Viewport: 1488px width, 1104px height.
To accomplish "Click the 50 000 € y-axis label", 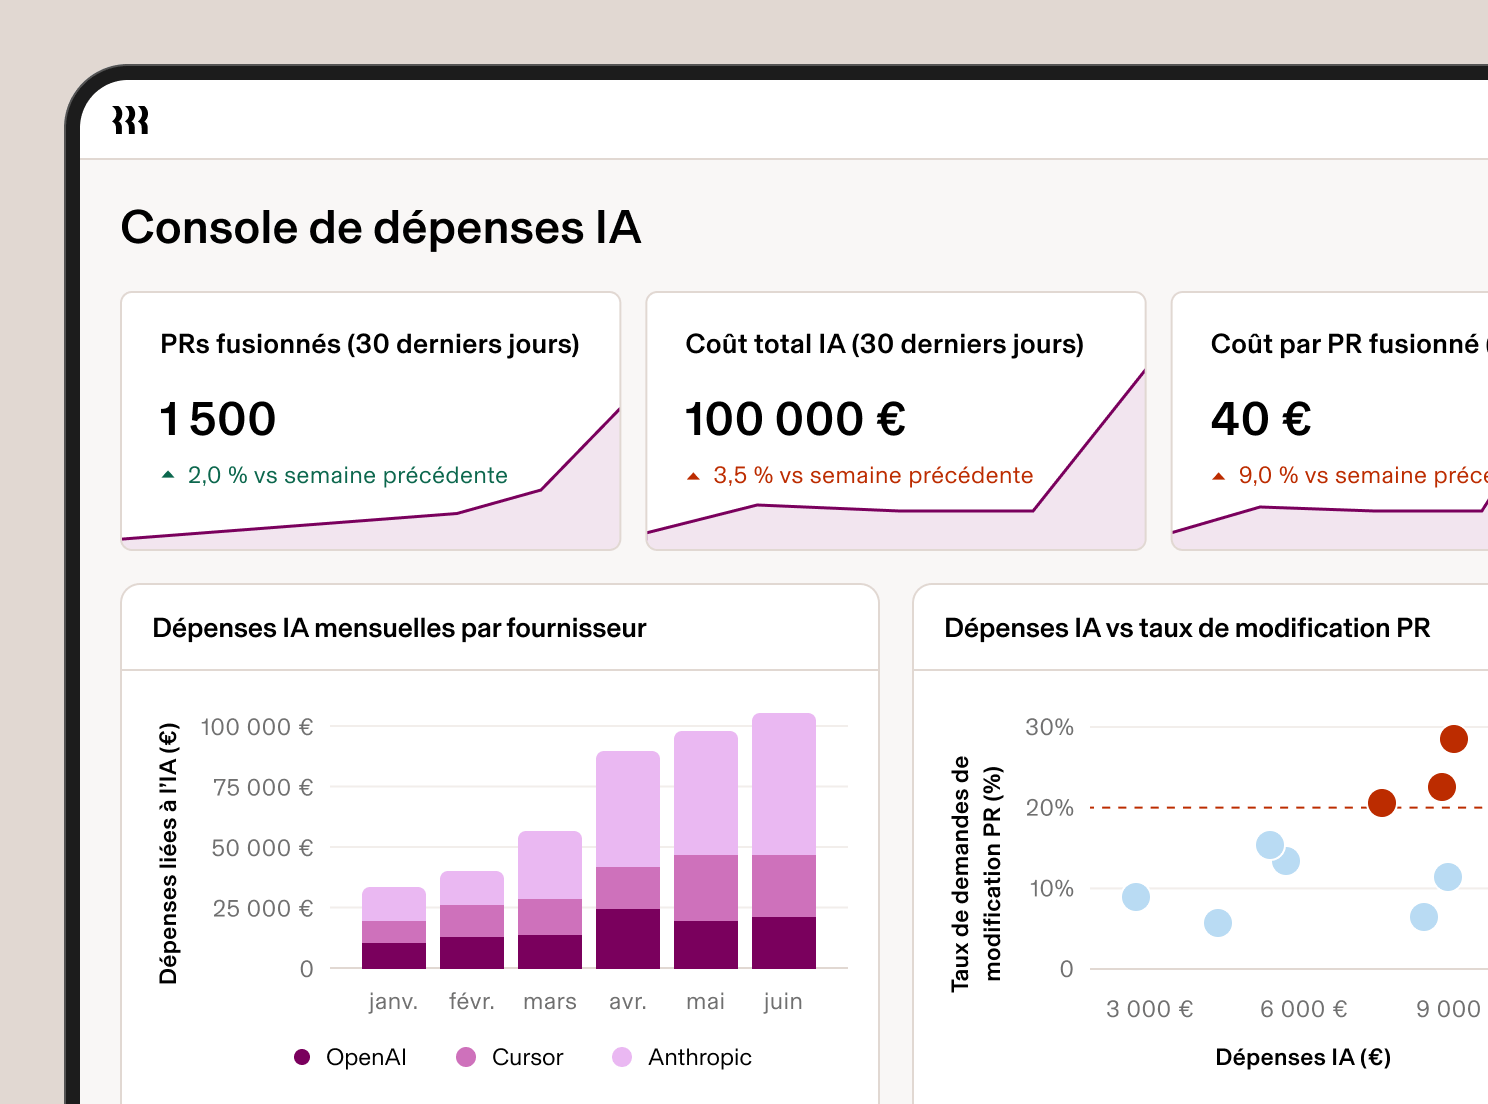I will (x=262, y=848).
